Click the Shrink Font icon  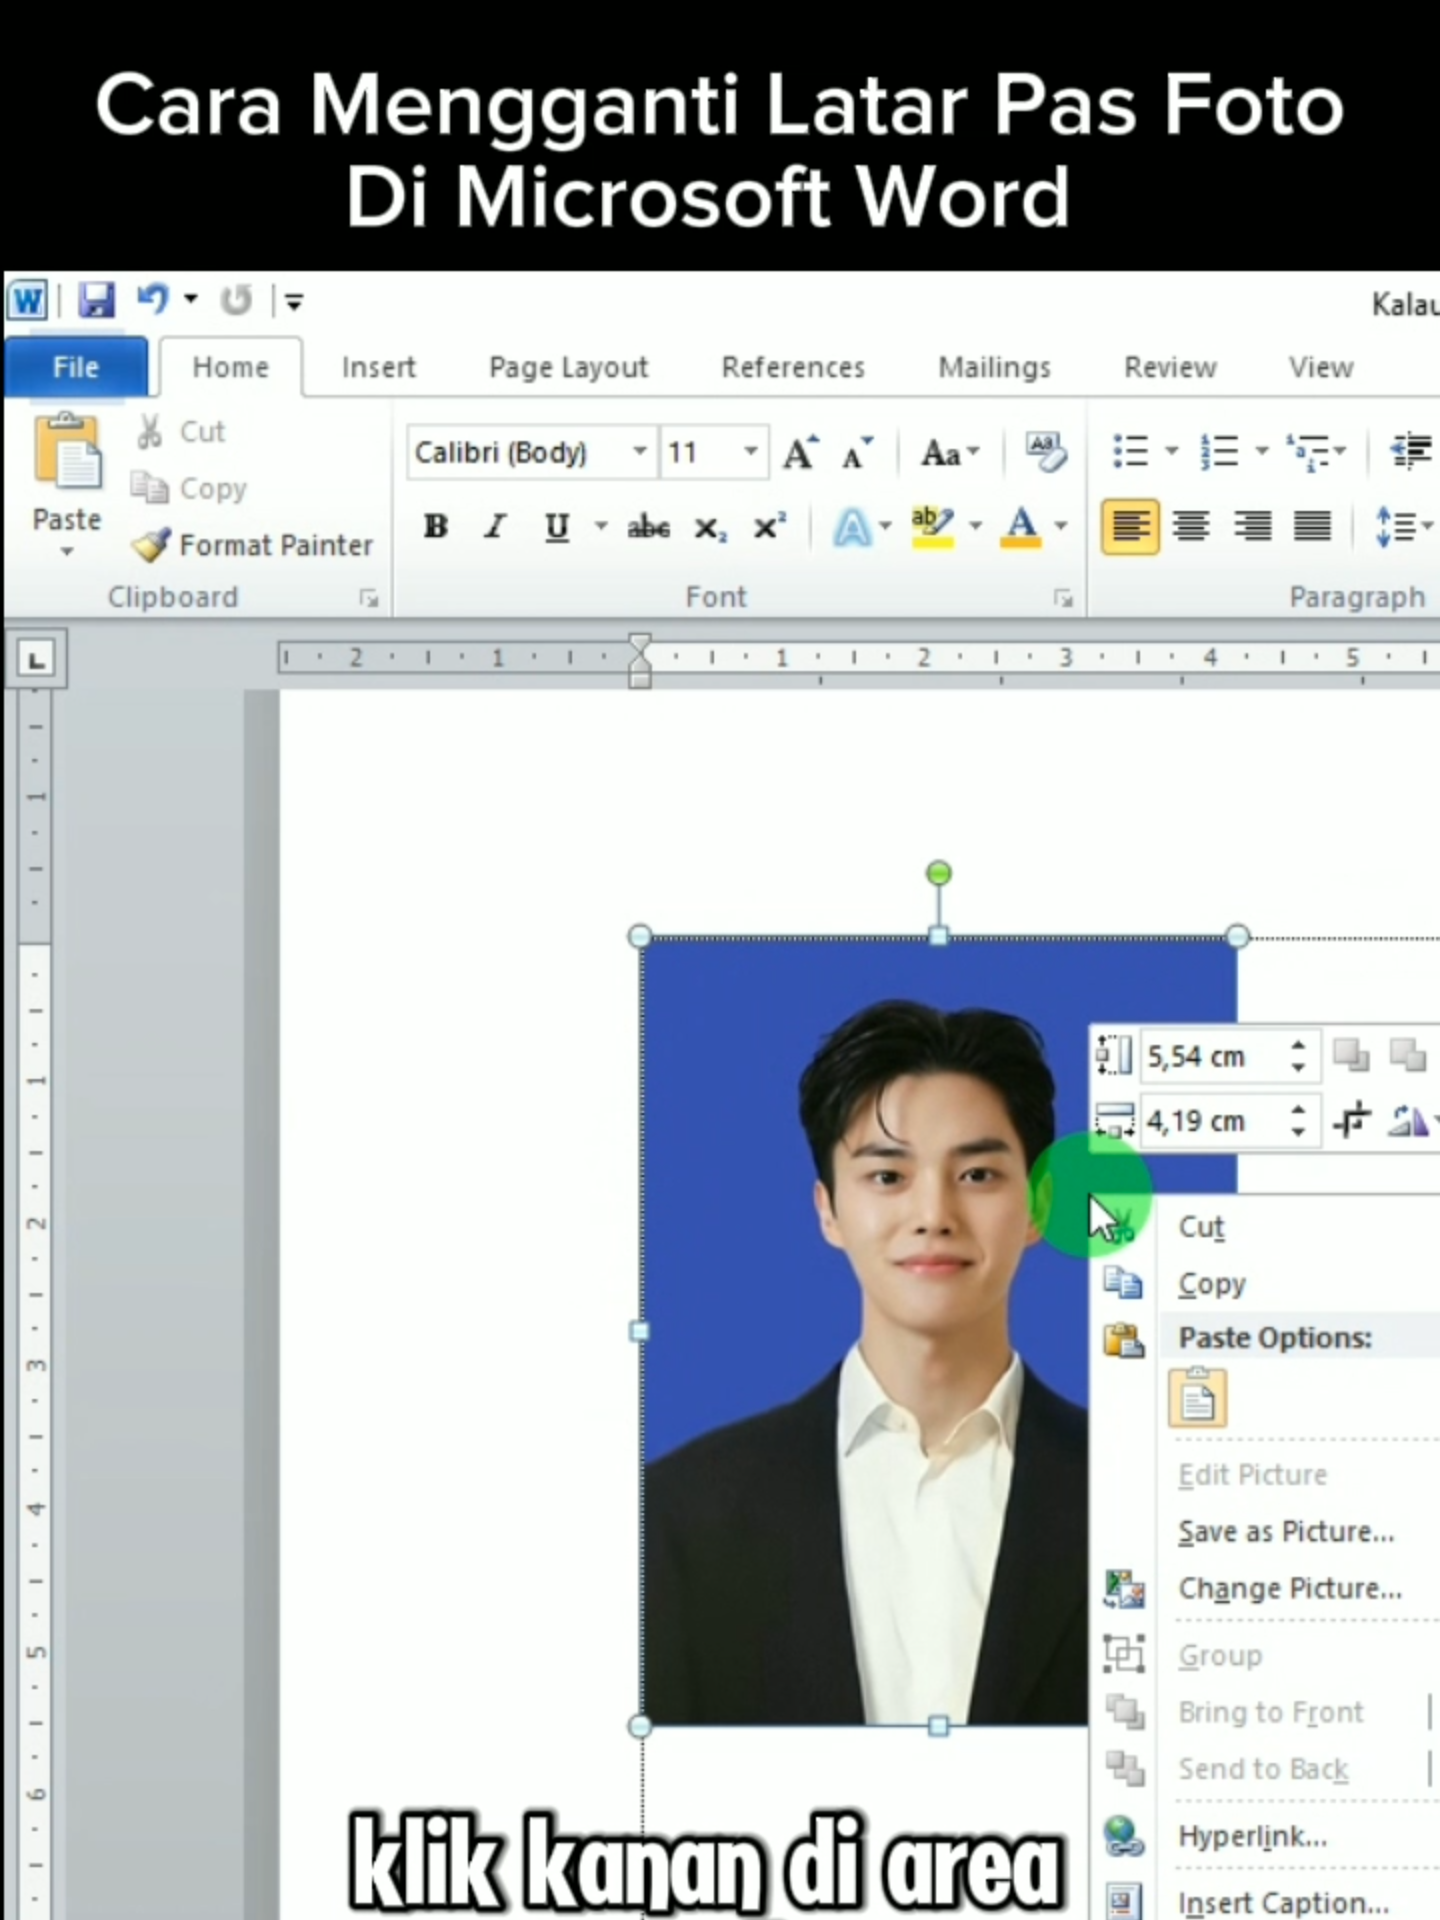coord(857,453)
